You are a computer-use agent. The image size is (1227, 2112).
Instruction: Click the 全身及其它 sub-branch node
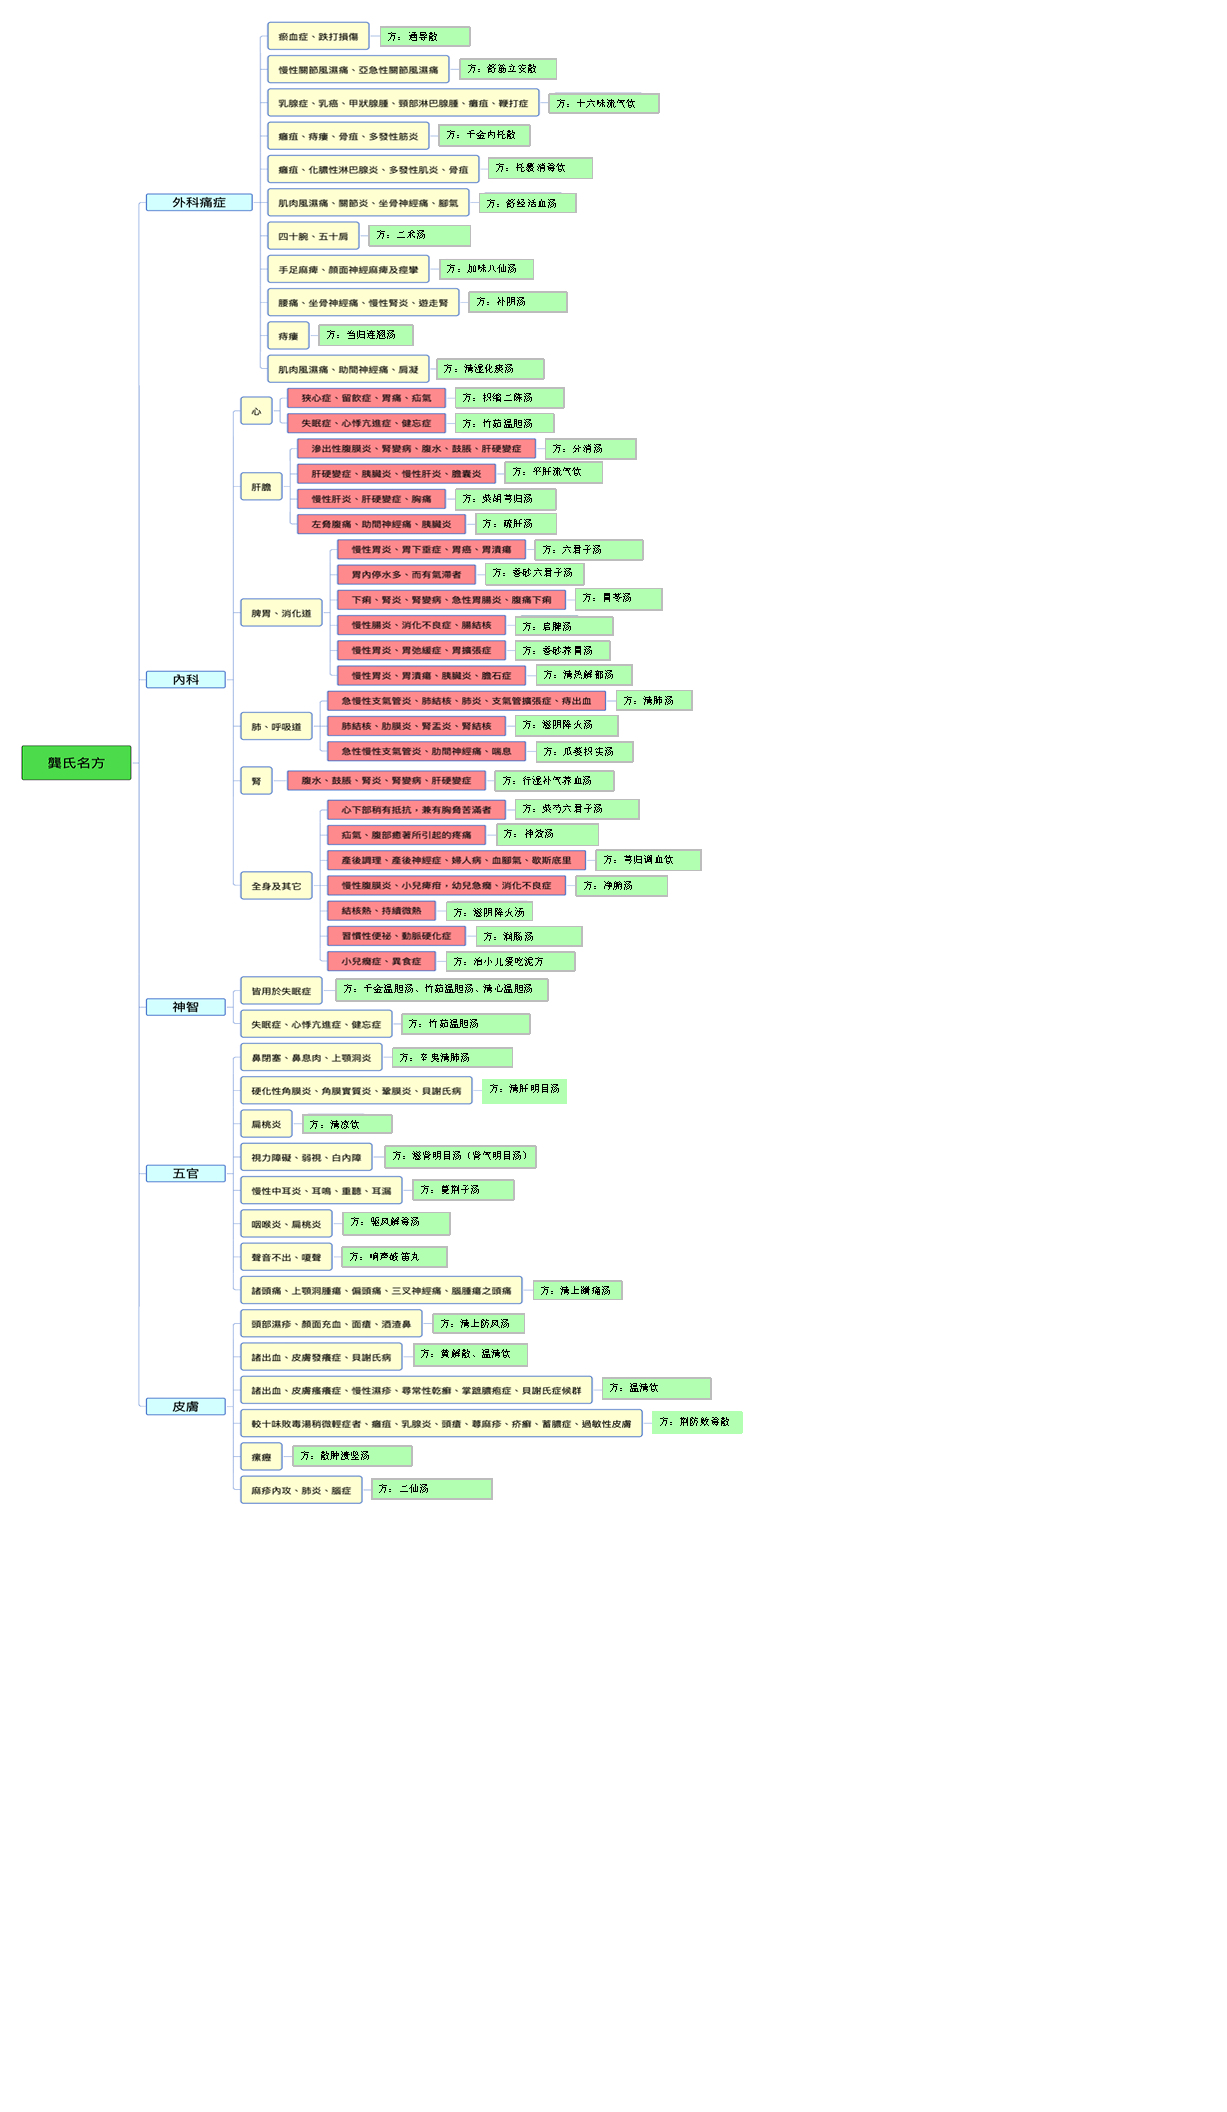point(276,886)
